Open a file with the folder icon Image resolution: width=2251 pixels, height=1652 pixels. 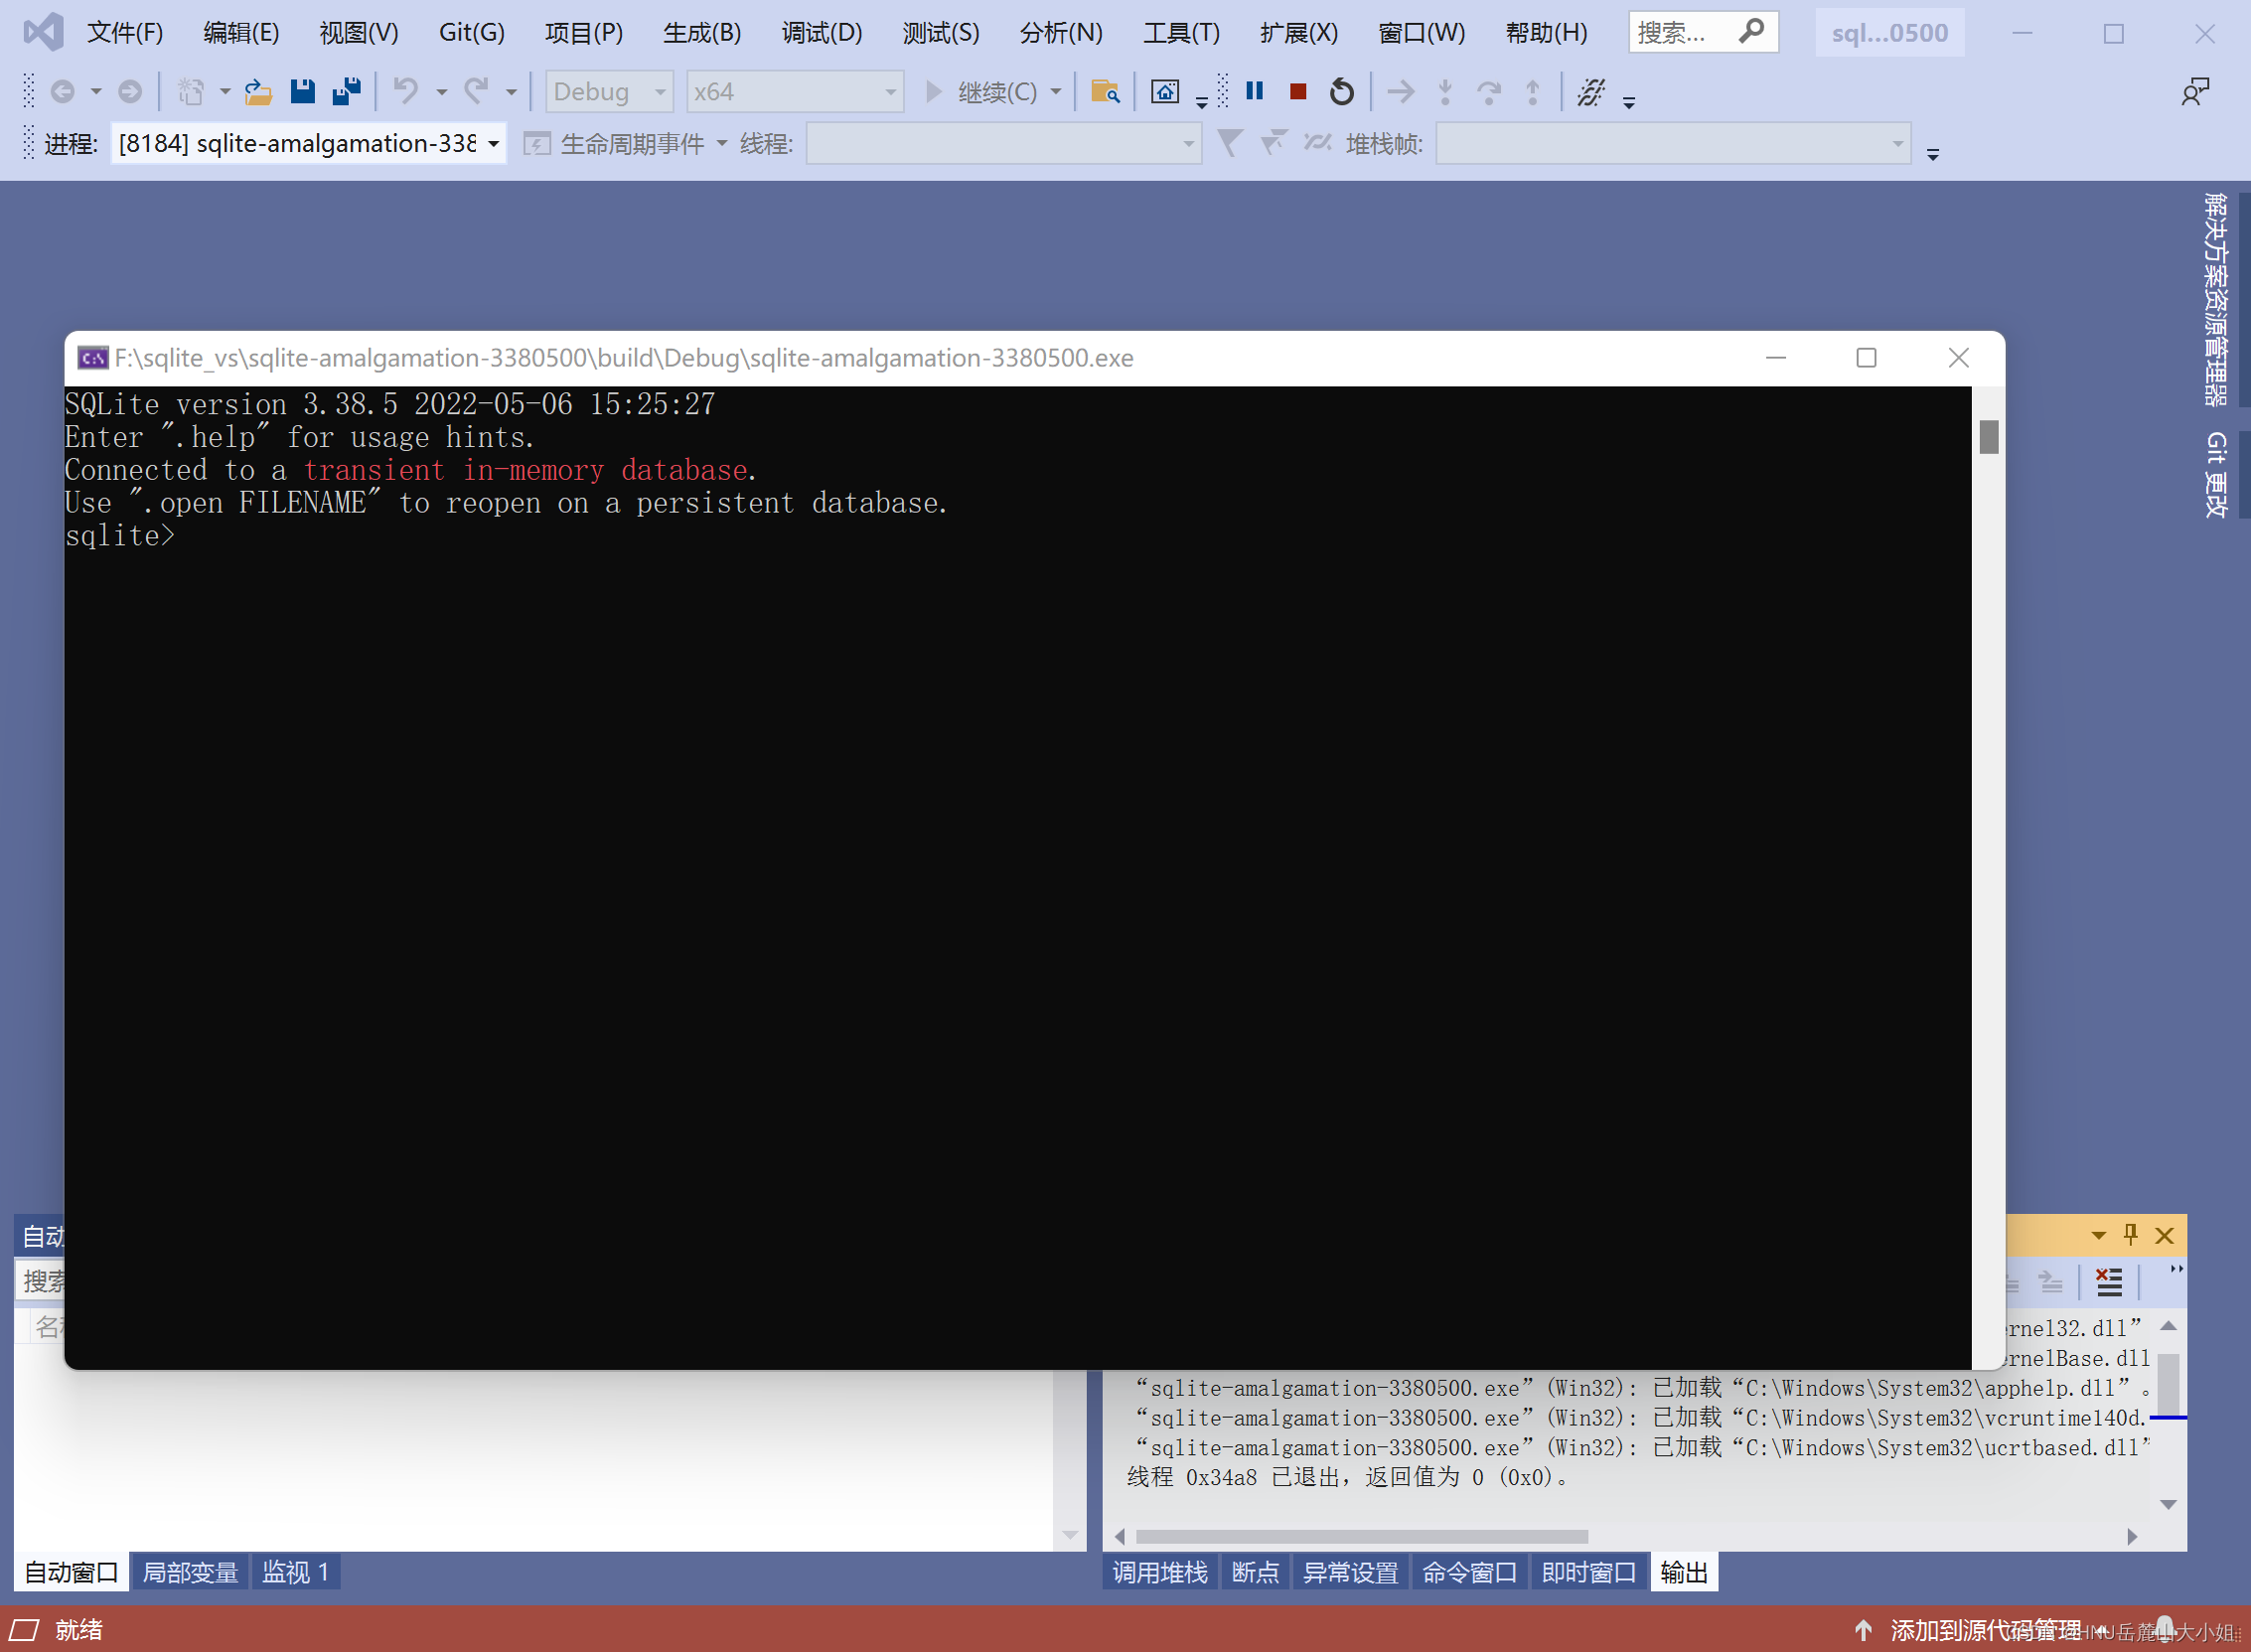click(258, 92)
